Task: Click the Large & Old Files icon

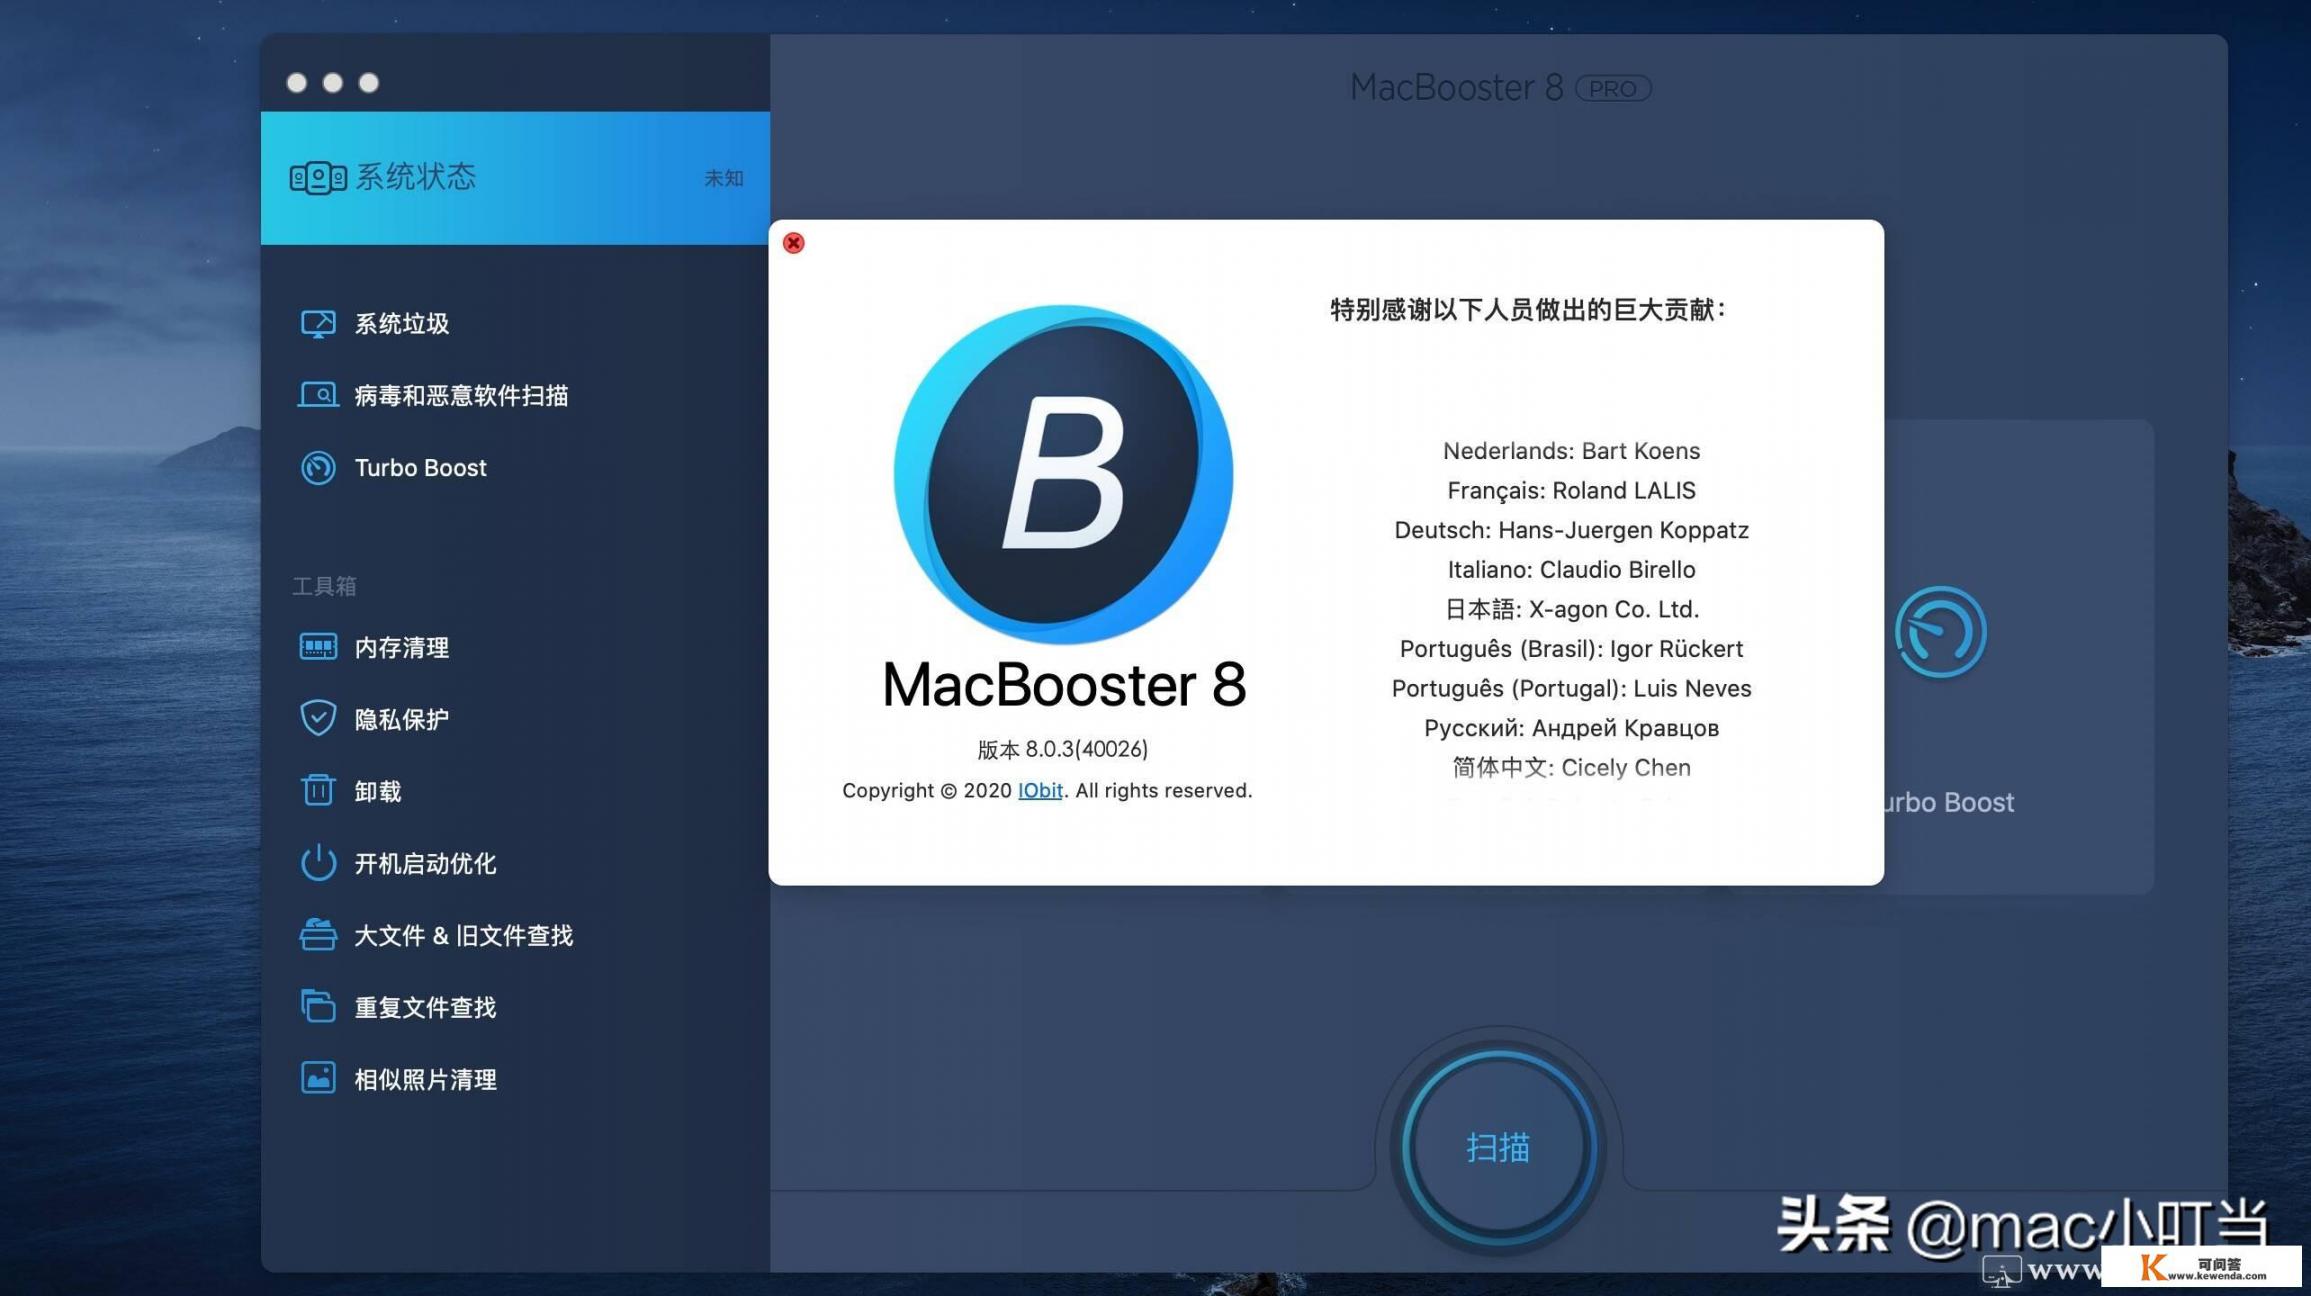Action: click(318, 934)
